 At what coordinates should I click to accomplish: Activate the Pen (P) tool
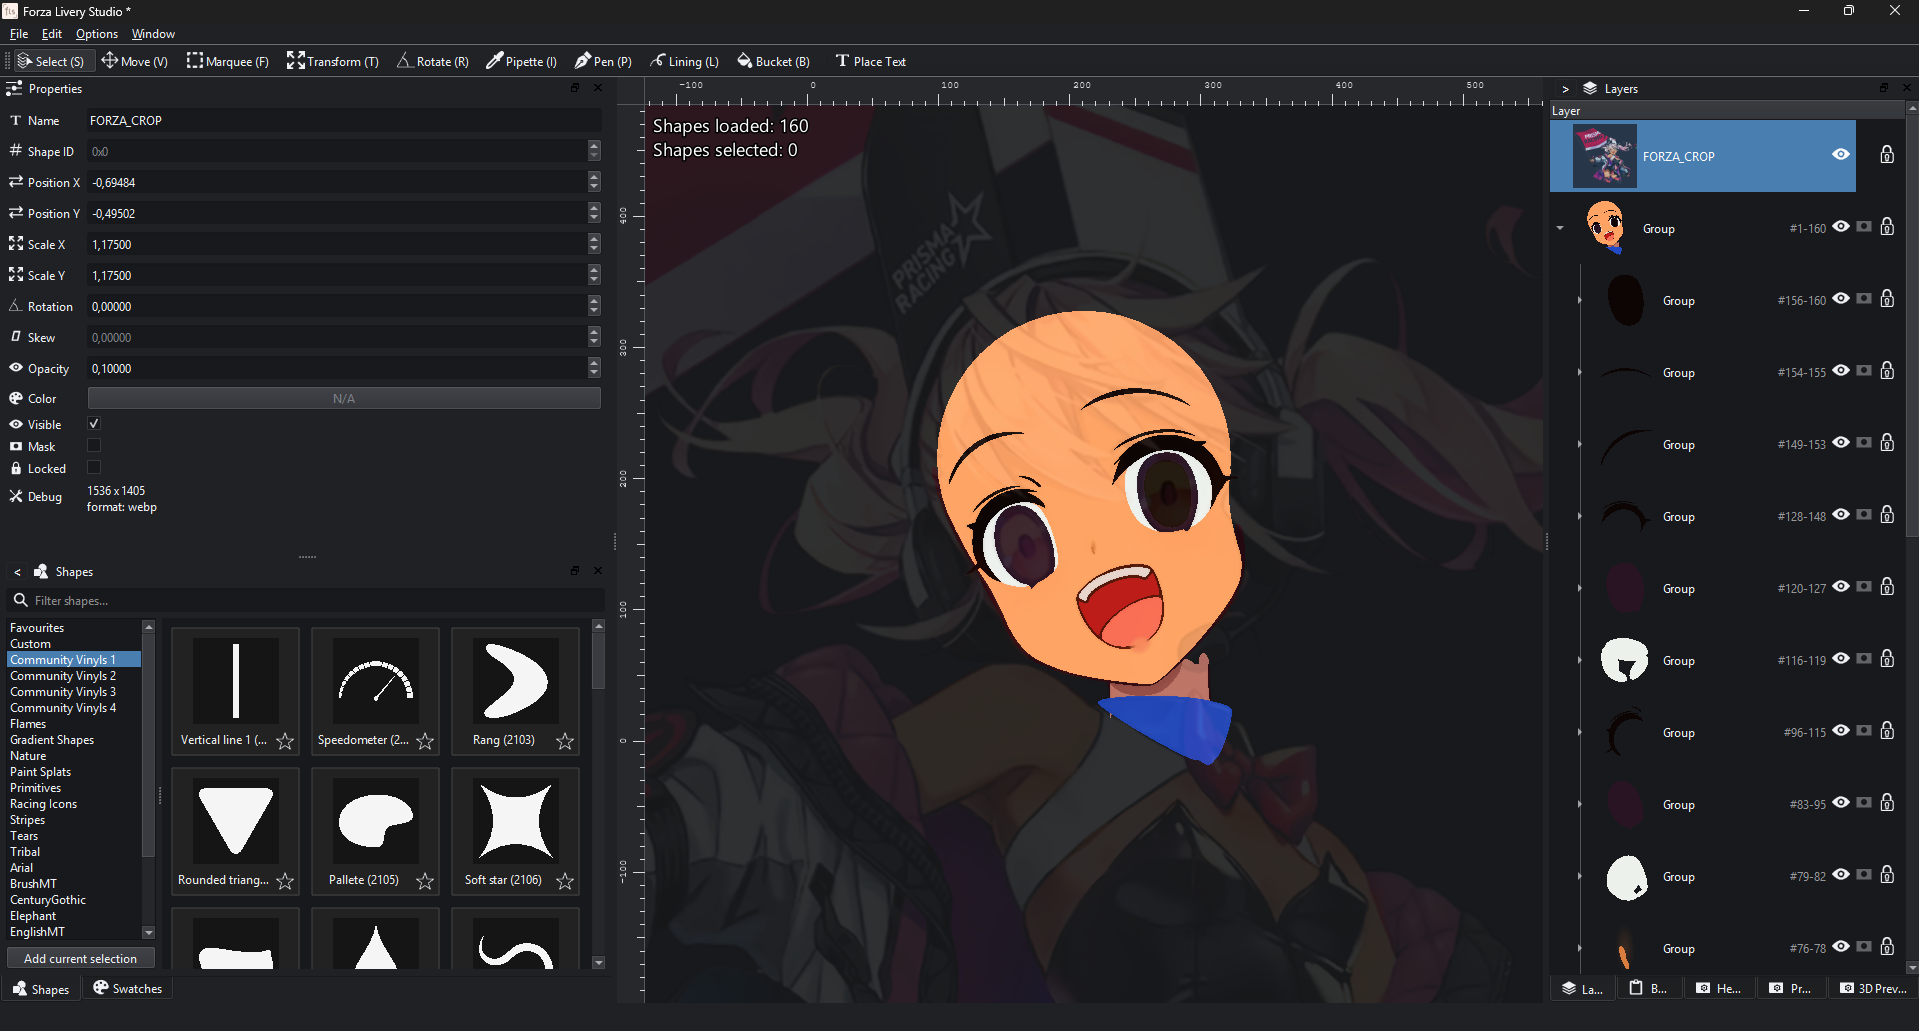pyautogui.click(x=603, y=61)
